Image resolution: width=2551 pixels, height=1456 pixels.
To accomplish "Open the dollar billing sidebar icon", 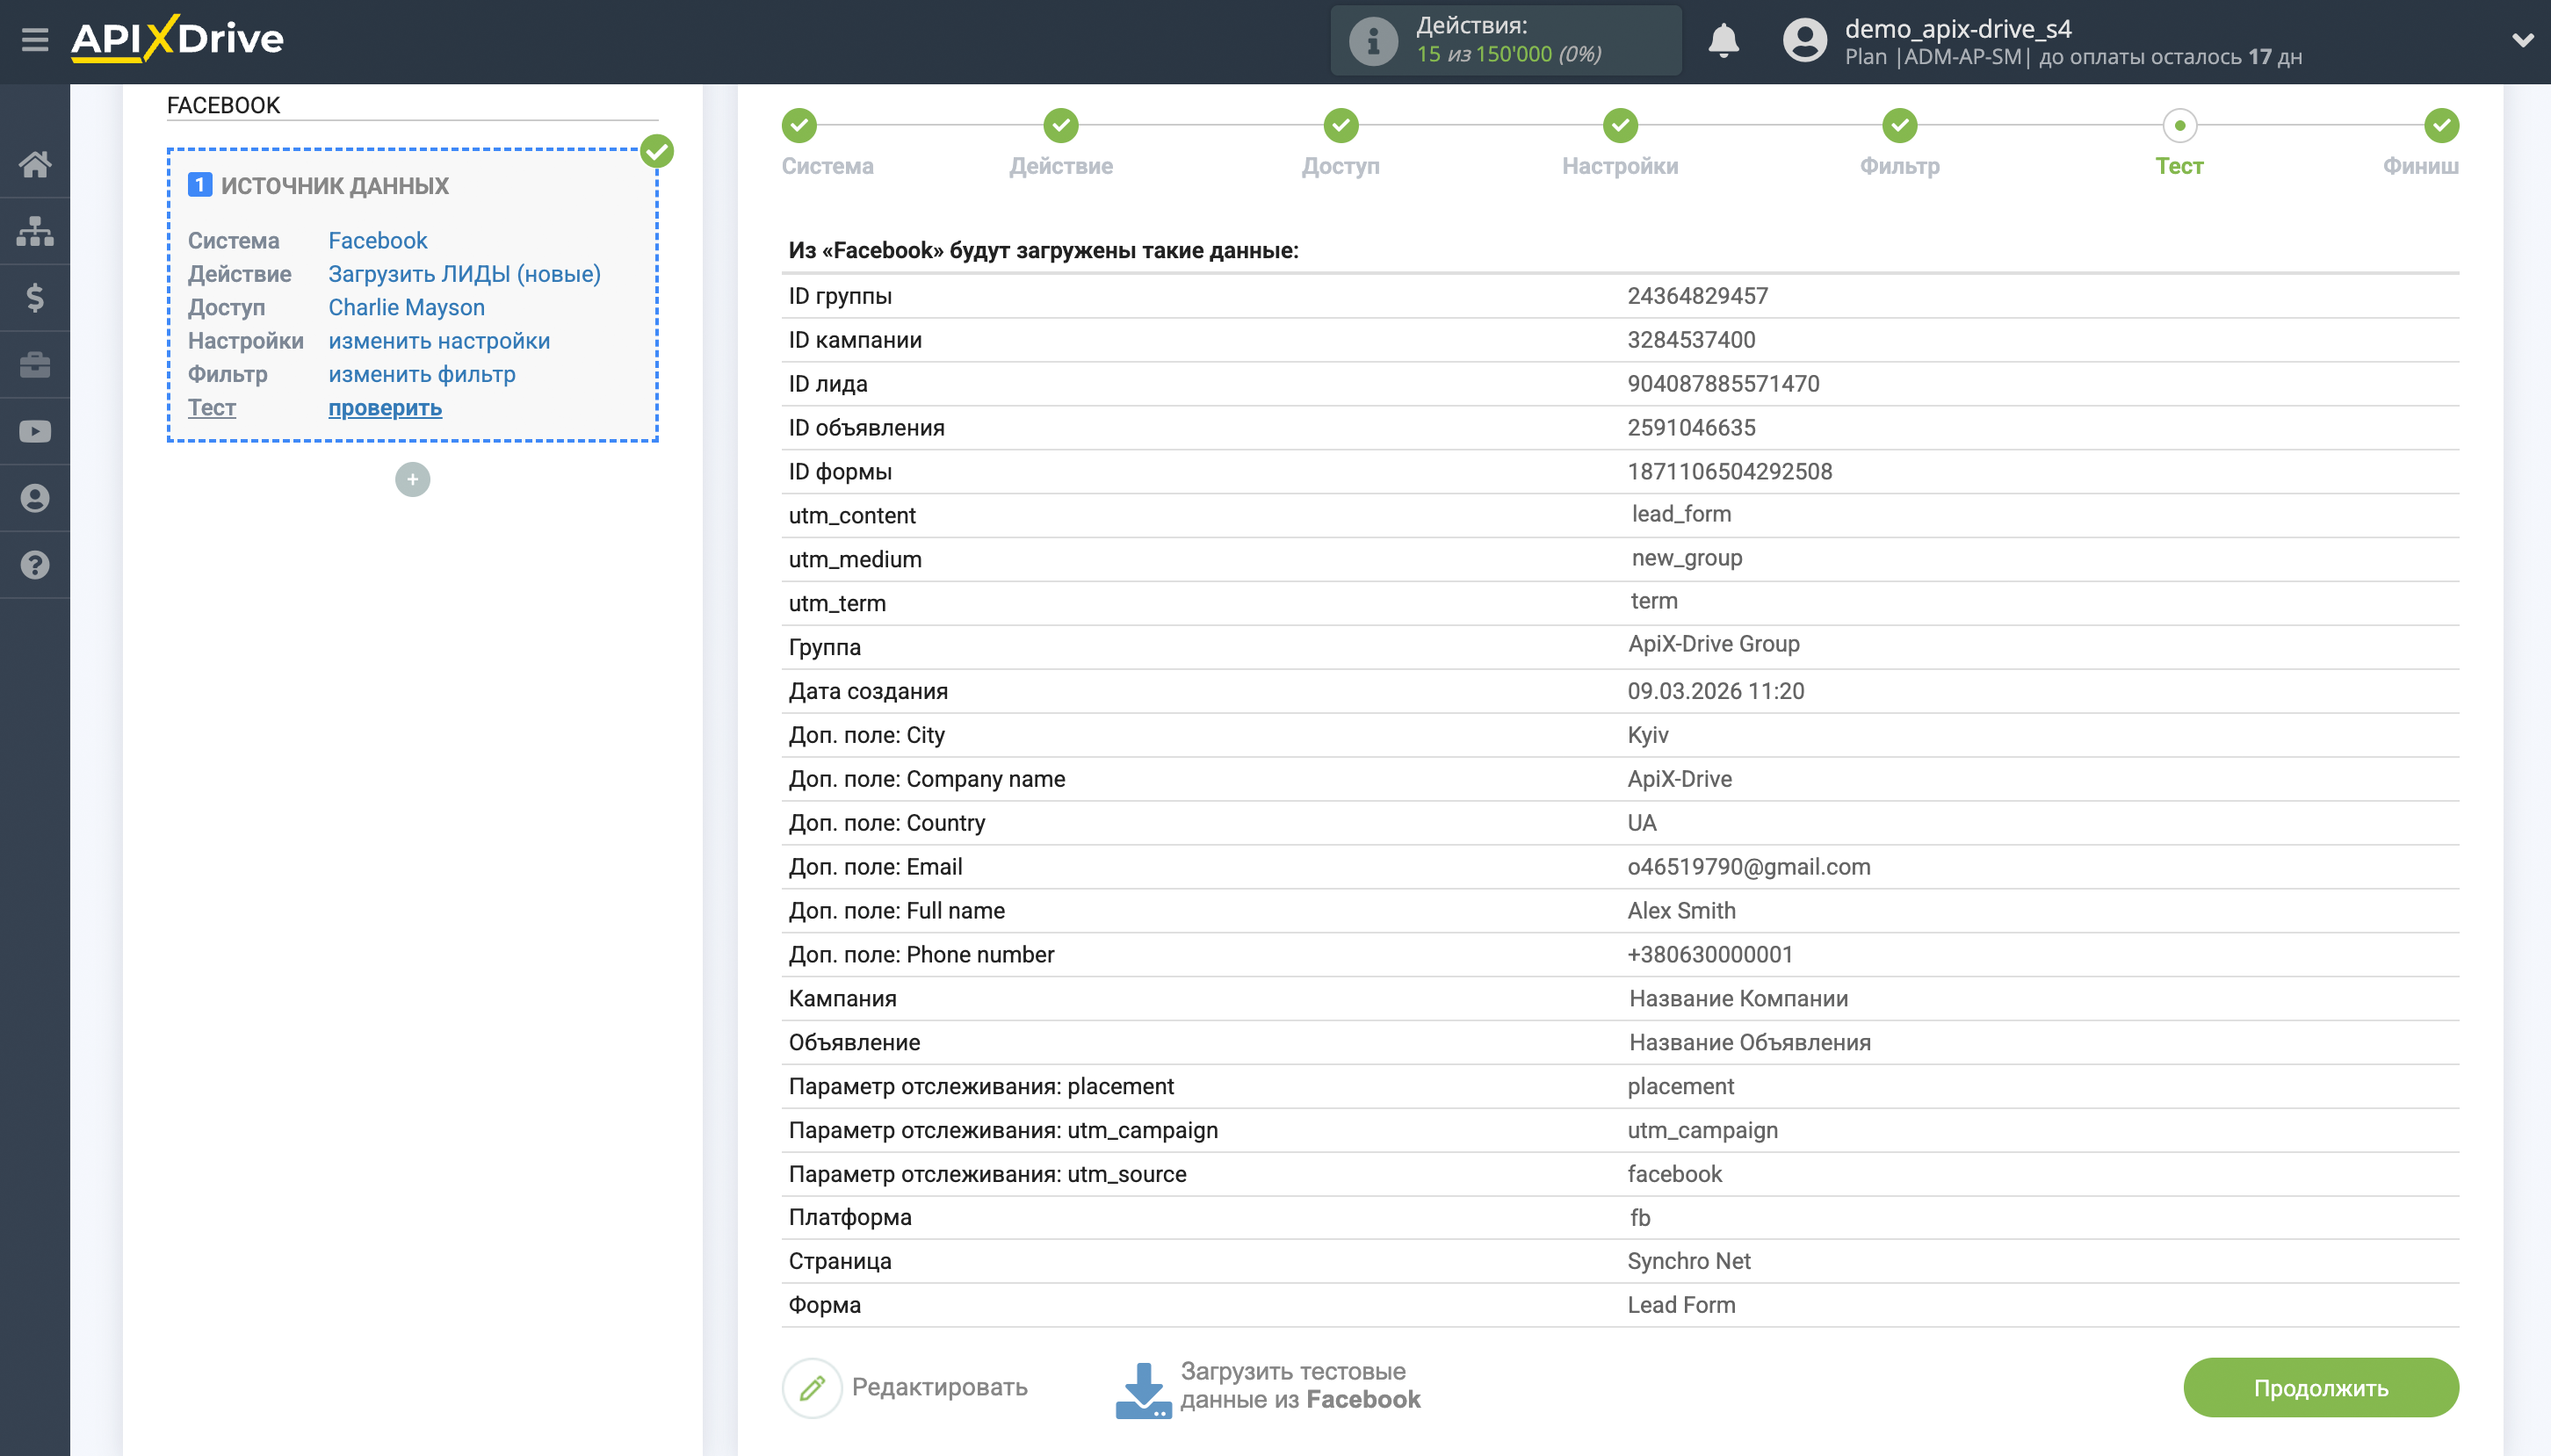I will click(x=35, y=298).
